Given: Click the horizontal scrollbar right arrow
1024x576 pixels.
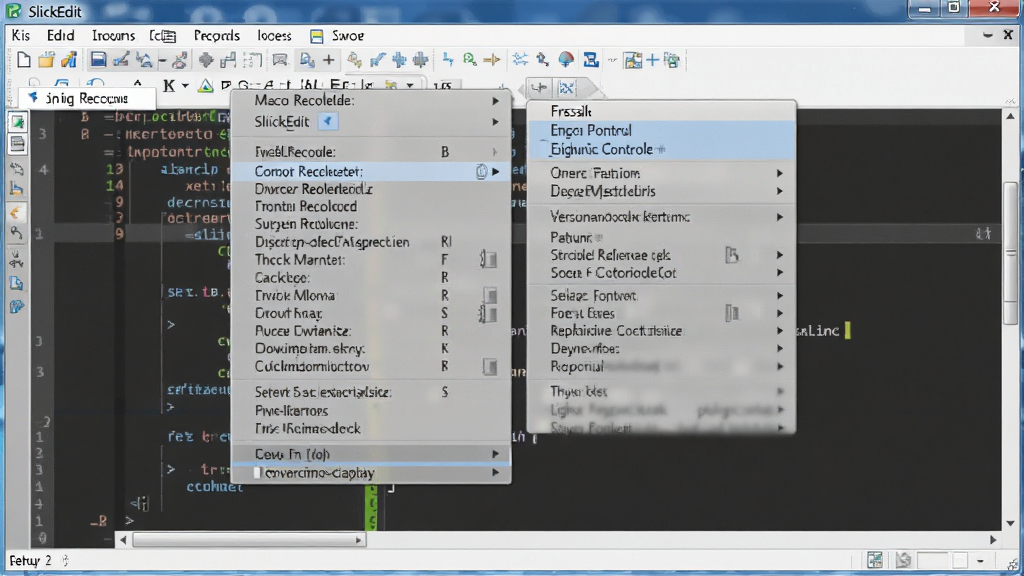Looking at the screenshot, I should (993, 540).
